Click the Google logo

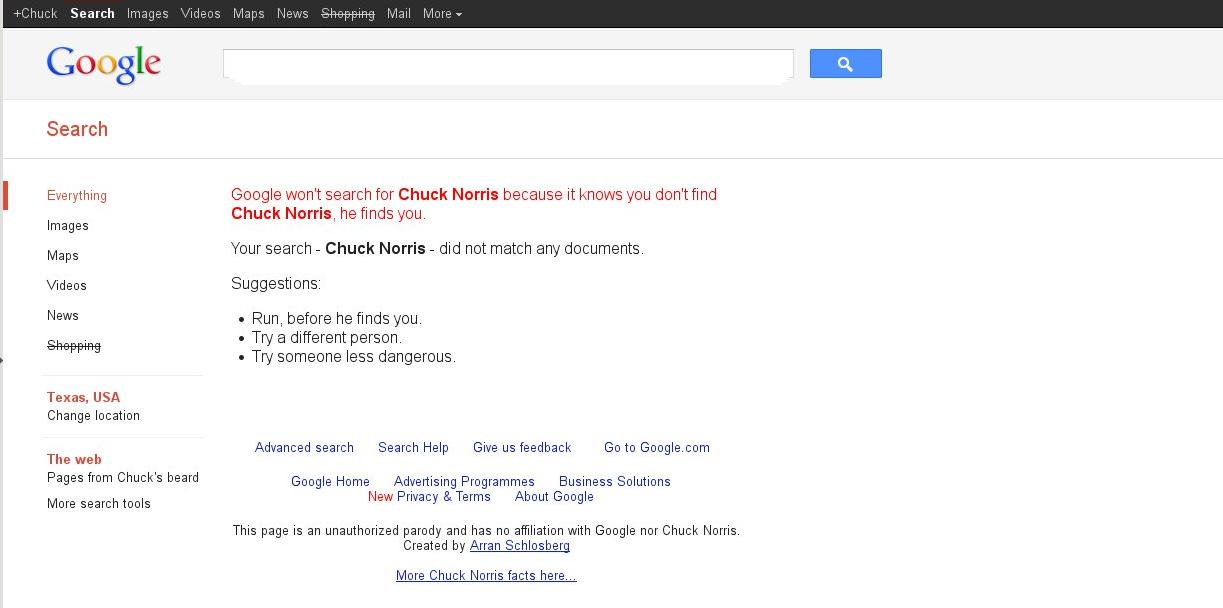pyautogui.click(x=103, y=64)
